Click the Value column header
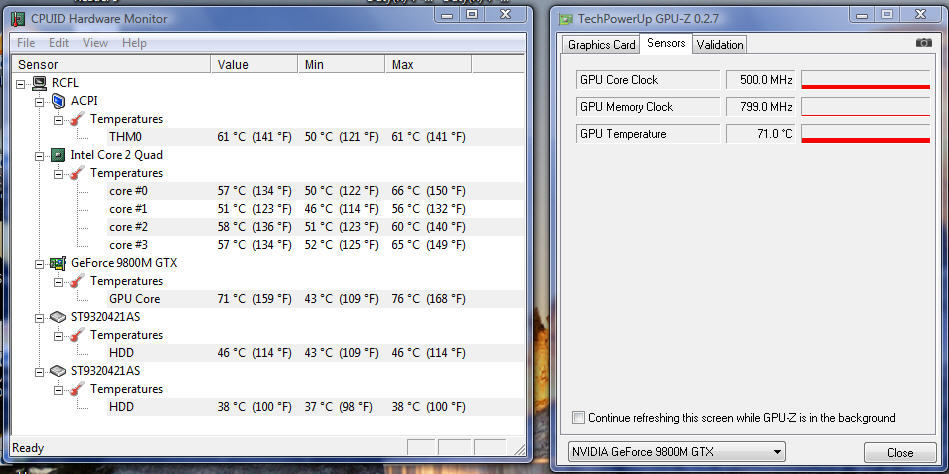Viewport: 949px width, 474px height. pyautogui.click(x=254, y=64)
